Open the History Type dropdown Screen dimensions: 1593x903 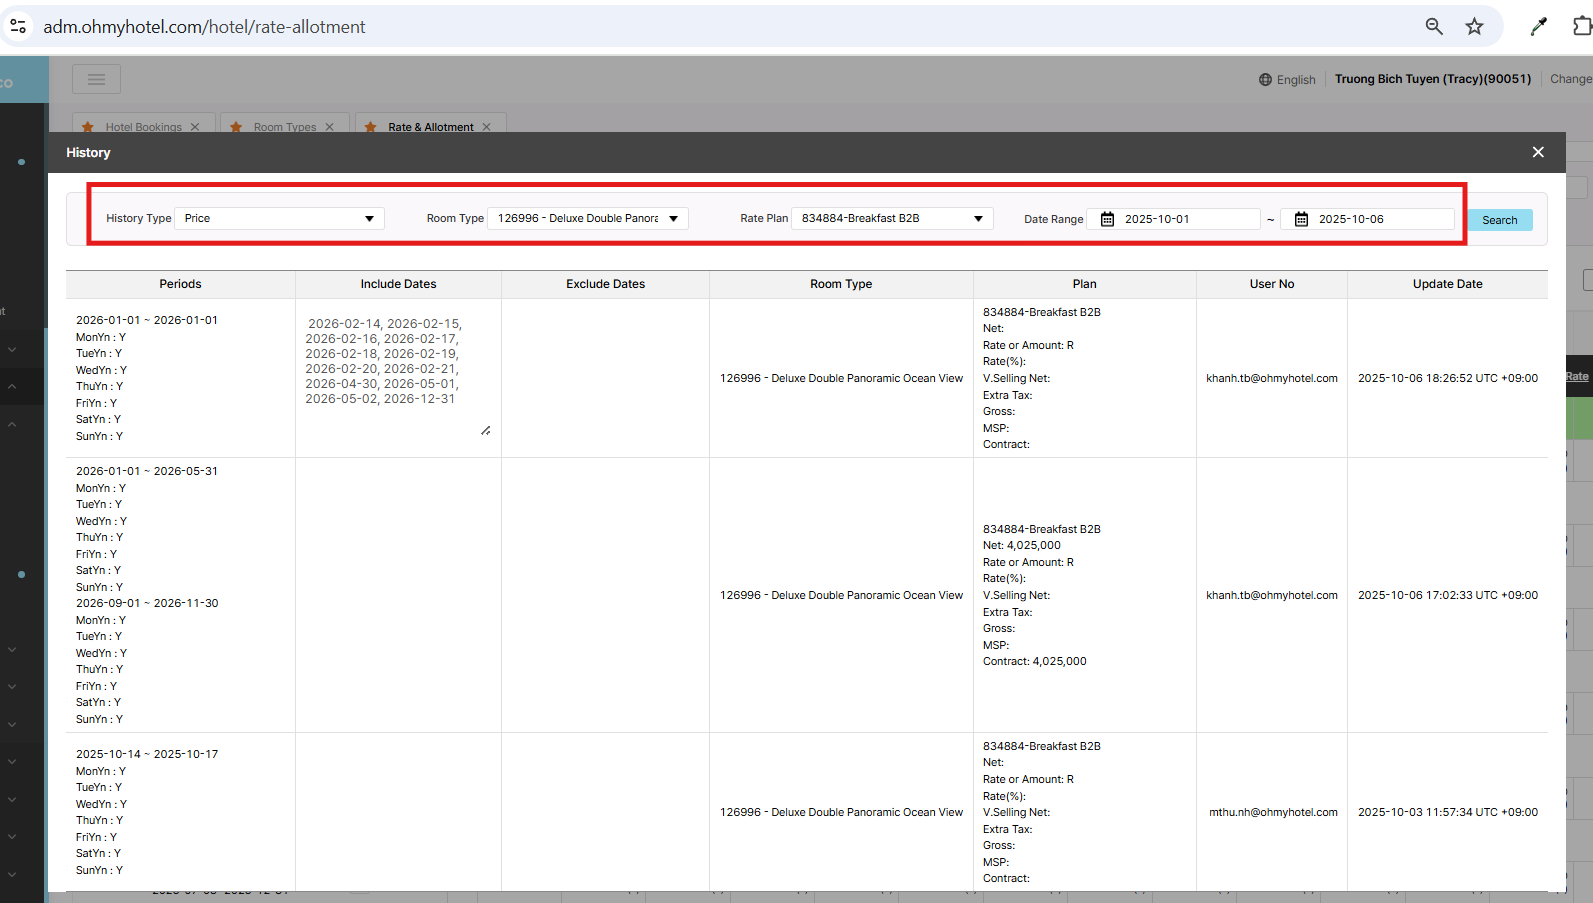click(x=279, y=218)
